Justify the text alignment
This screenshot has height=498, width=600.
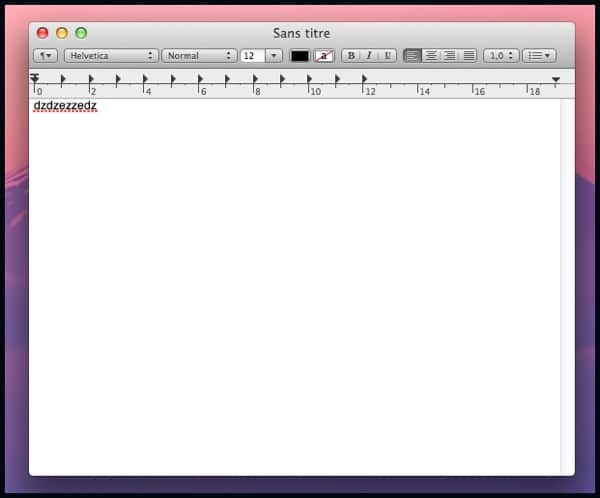coord(468,56)
